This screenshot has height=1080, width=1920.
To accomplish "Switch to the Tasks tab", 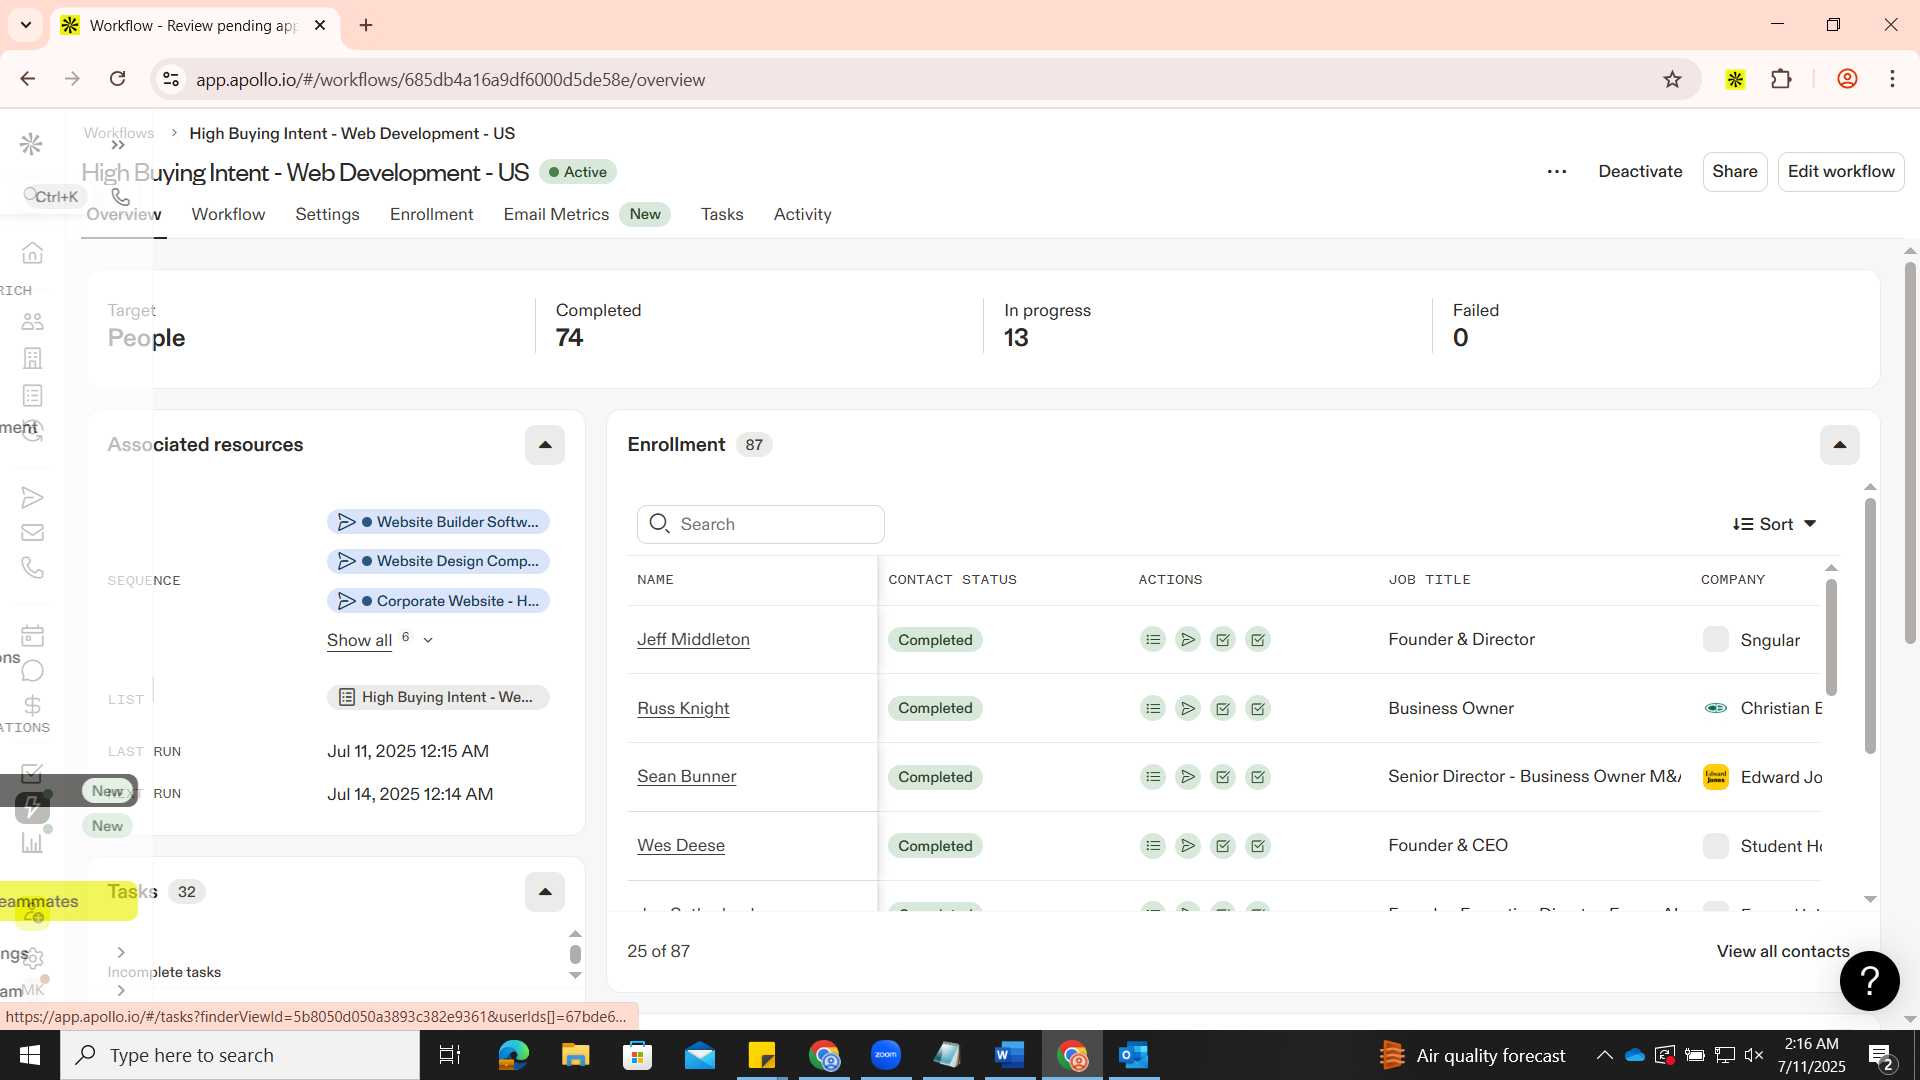I will pos(722,214).
